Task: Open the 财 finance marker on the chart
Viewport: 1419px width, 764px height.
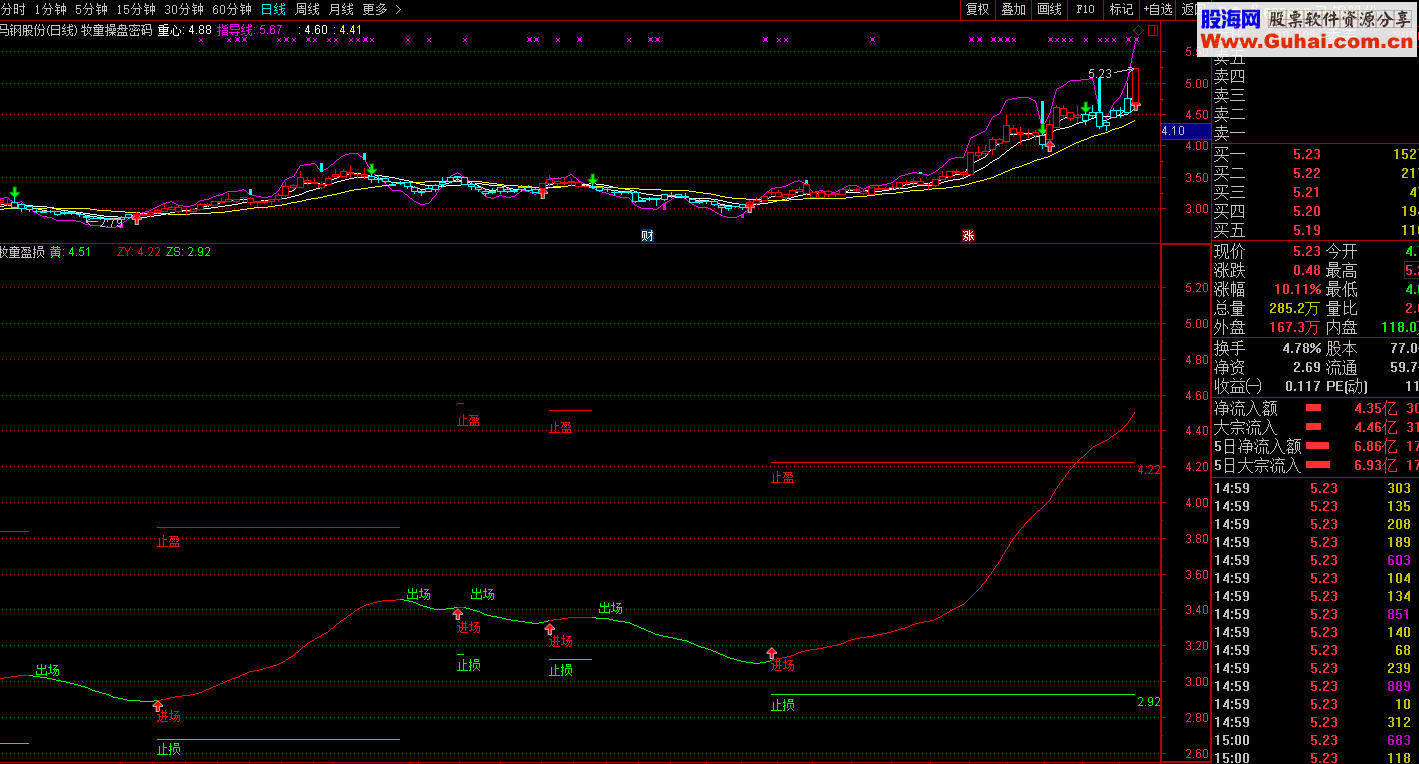Action: click(x=647, y=236)
